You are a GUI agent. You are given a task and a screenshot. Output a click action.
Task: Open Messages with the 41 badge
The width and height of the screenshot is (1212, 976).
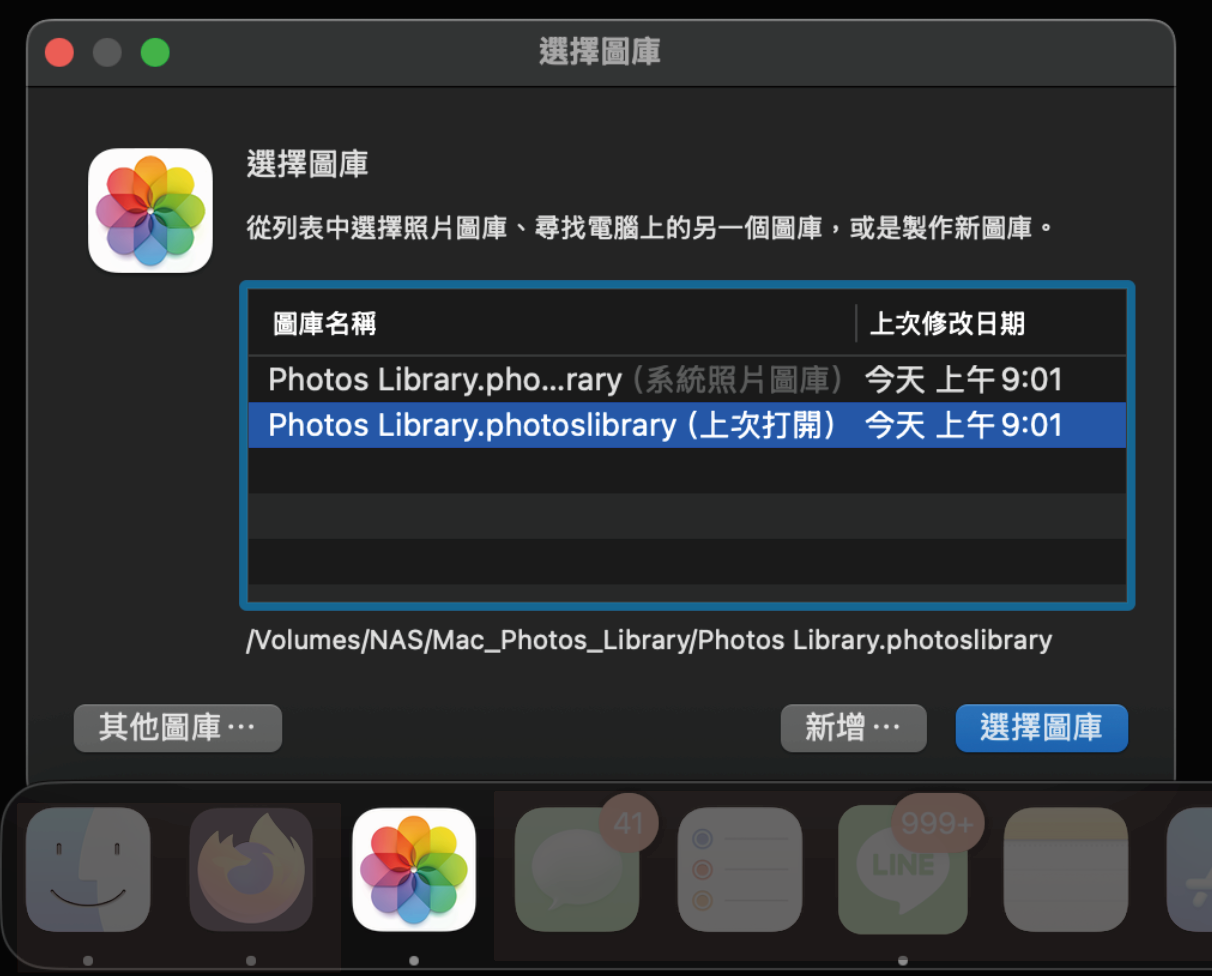point(577,870)
